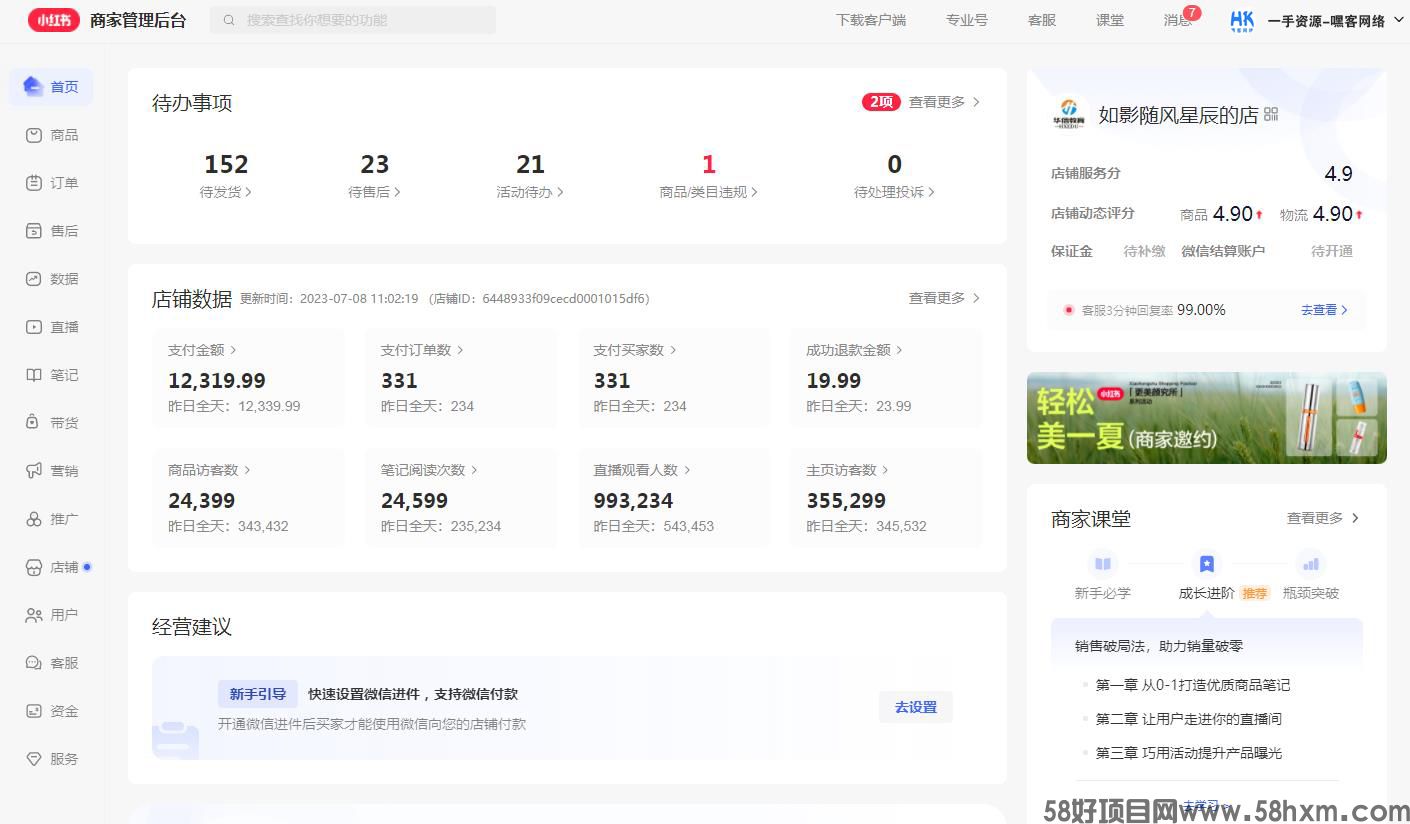
Task: Click the HK account avatar icon
Action: [1242, 21]
